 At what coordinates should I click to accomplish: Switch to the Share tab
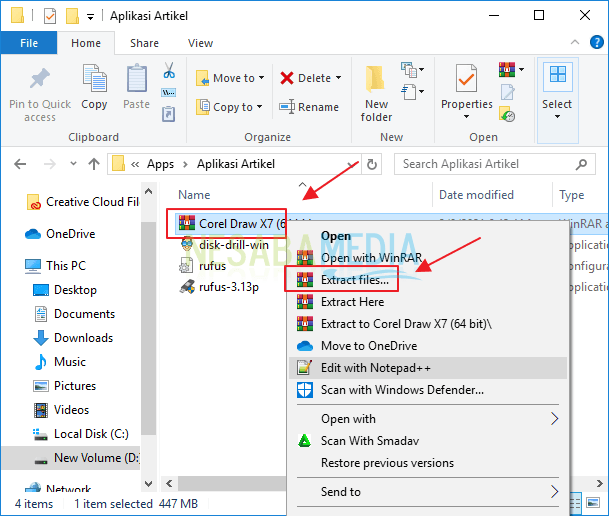point(144,43)
